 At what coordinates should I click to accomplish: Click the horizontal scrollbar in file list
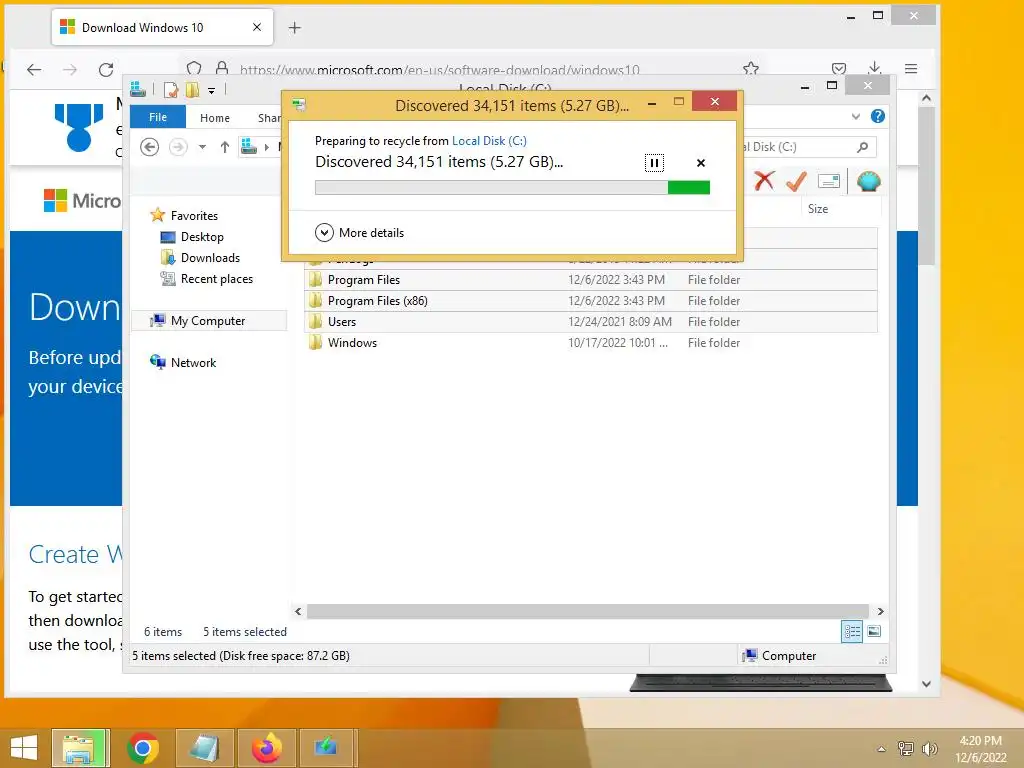pos(588,611)
